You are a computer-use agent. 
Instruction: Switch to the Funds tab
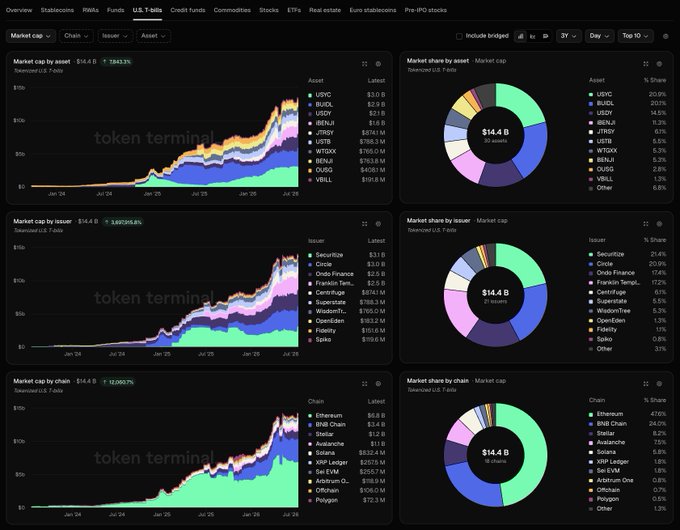(x=115, y=10)
